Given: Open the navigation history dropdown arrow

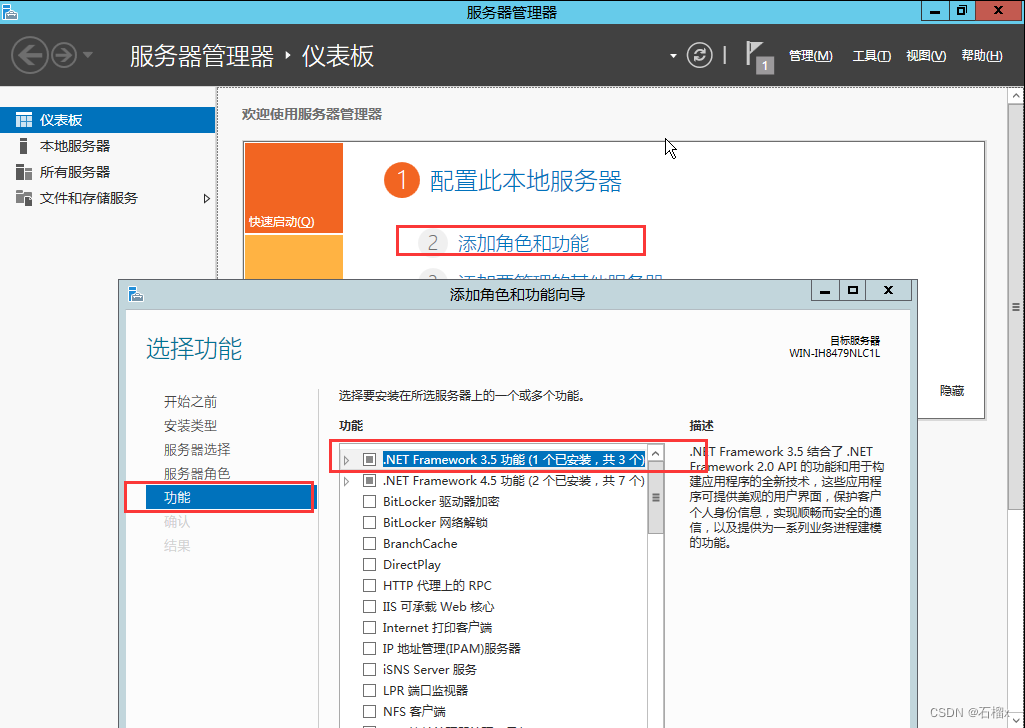Looking at the screenshot, I should click(x=88, y=55).
